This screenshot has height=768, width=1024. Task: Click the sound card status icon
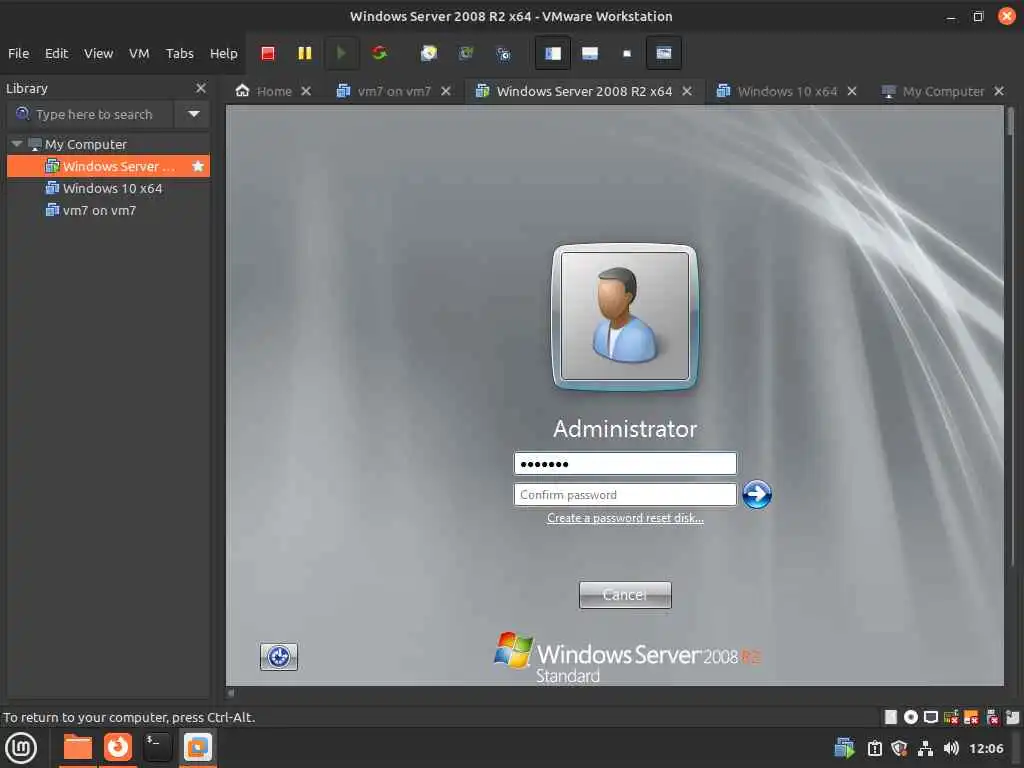click(x=992, y=717)
